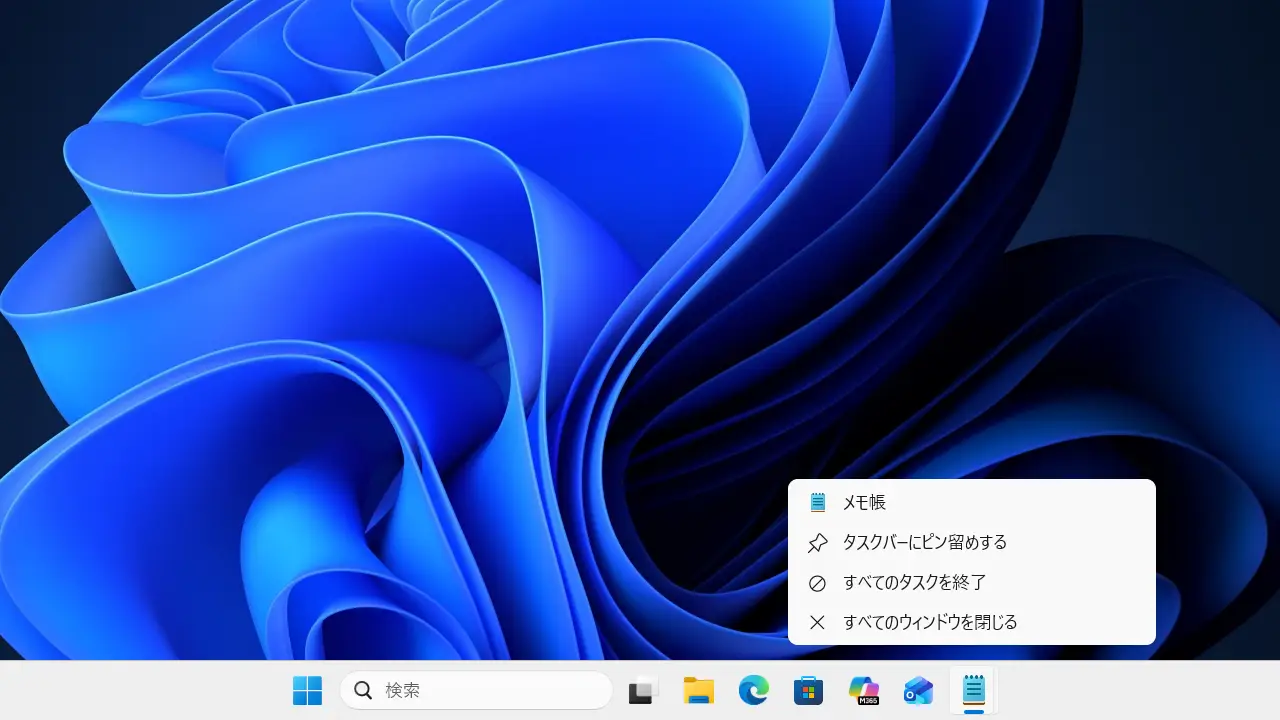Select メモ帳 to open a new Notepad window
This screenshot has width=1280, height=720.
(x=866, y=502)
